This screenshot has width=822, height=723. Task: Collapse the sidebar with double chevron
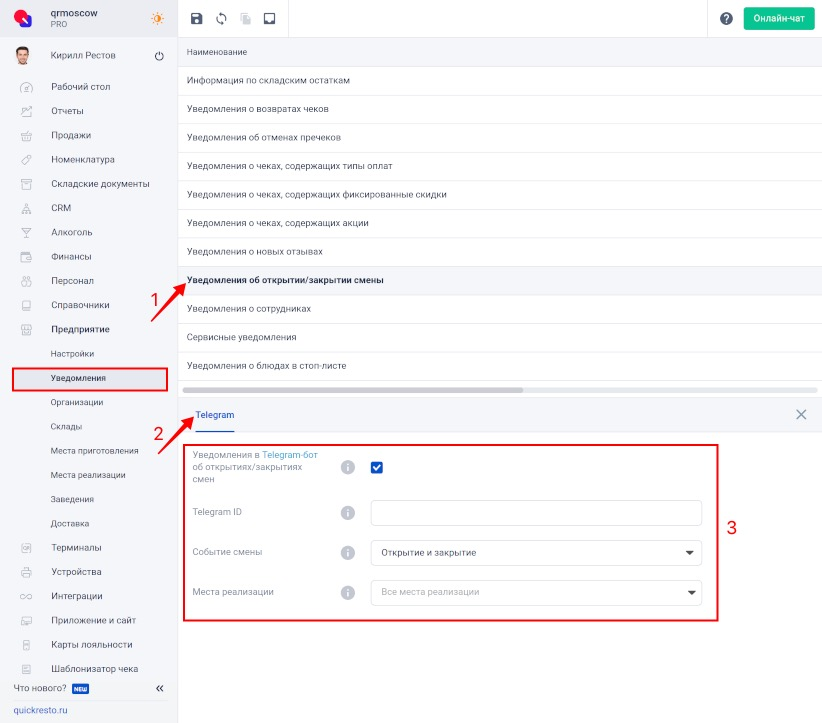pyautogui.click(x=159, y=688)
